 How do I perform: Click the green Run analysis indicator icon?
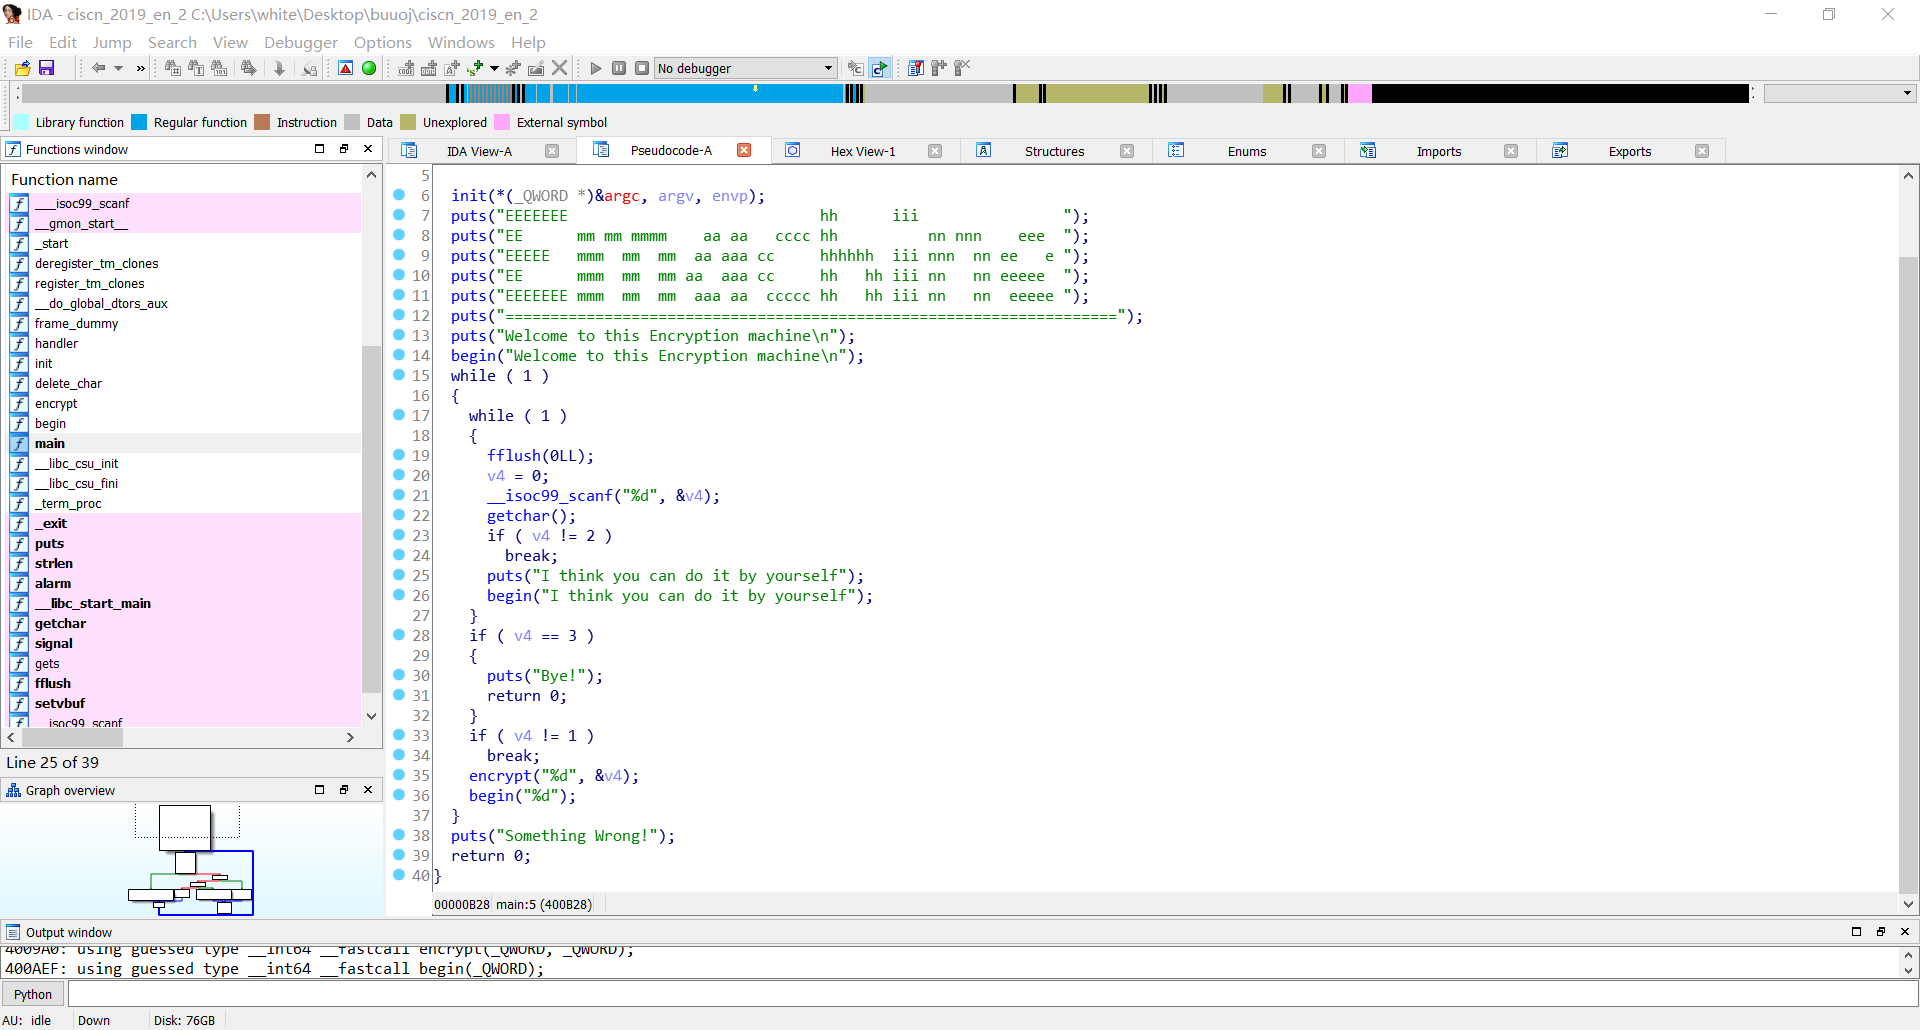click(369, 68)
